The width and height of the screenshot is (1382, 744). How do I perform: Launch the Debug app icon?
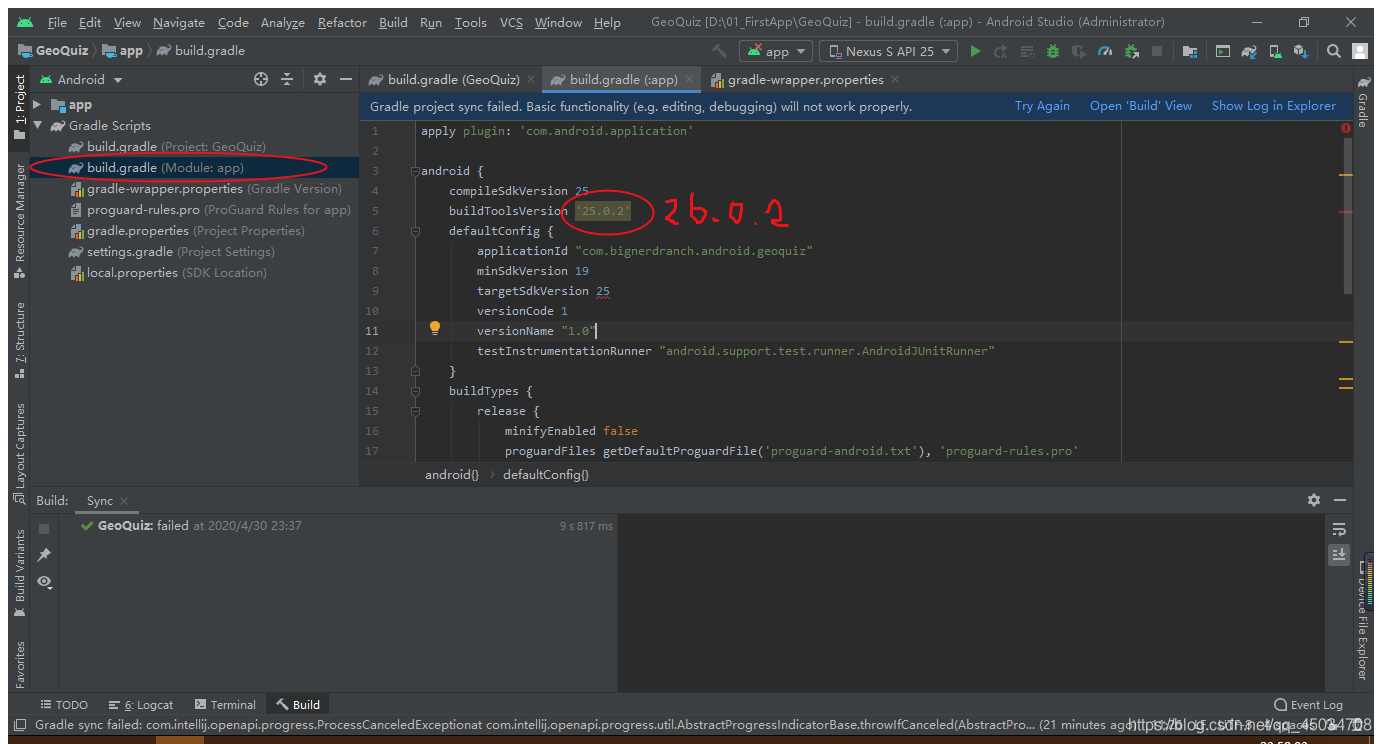[x=1054, y=50]
